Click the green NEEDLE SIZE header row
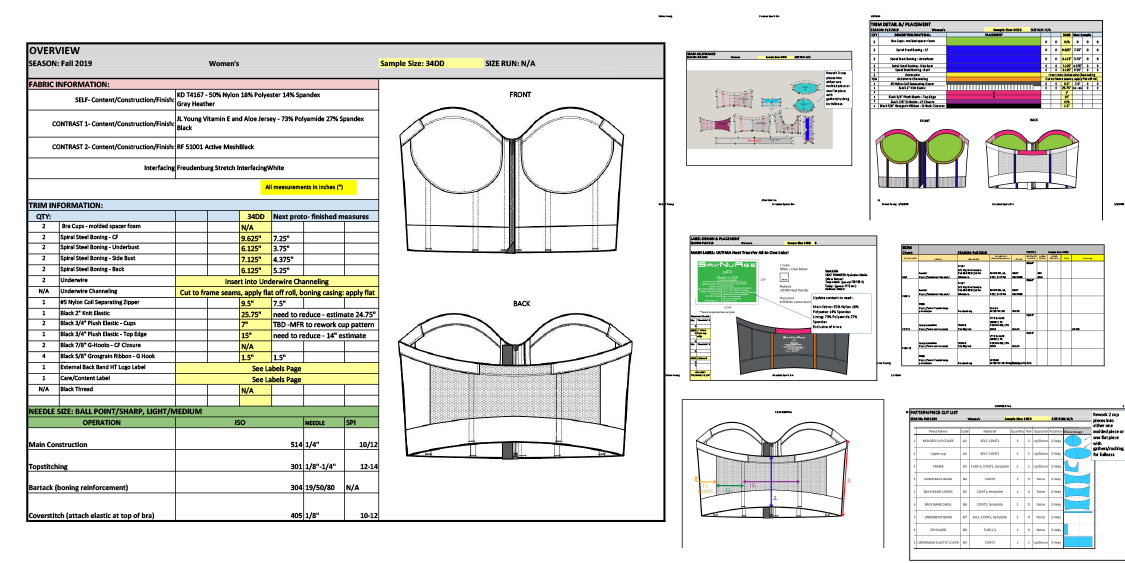The height and width of the screenshot is (563, 1125). [x=200, y=411]
